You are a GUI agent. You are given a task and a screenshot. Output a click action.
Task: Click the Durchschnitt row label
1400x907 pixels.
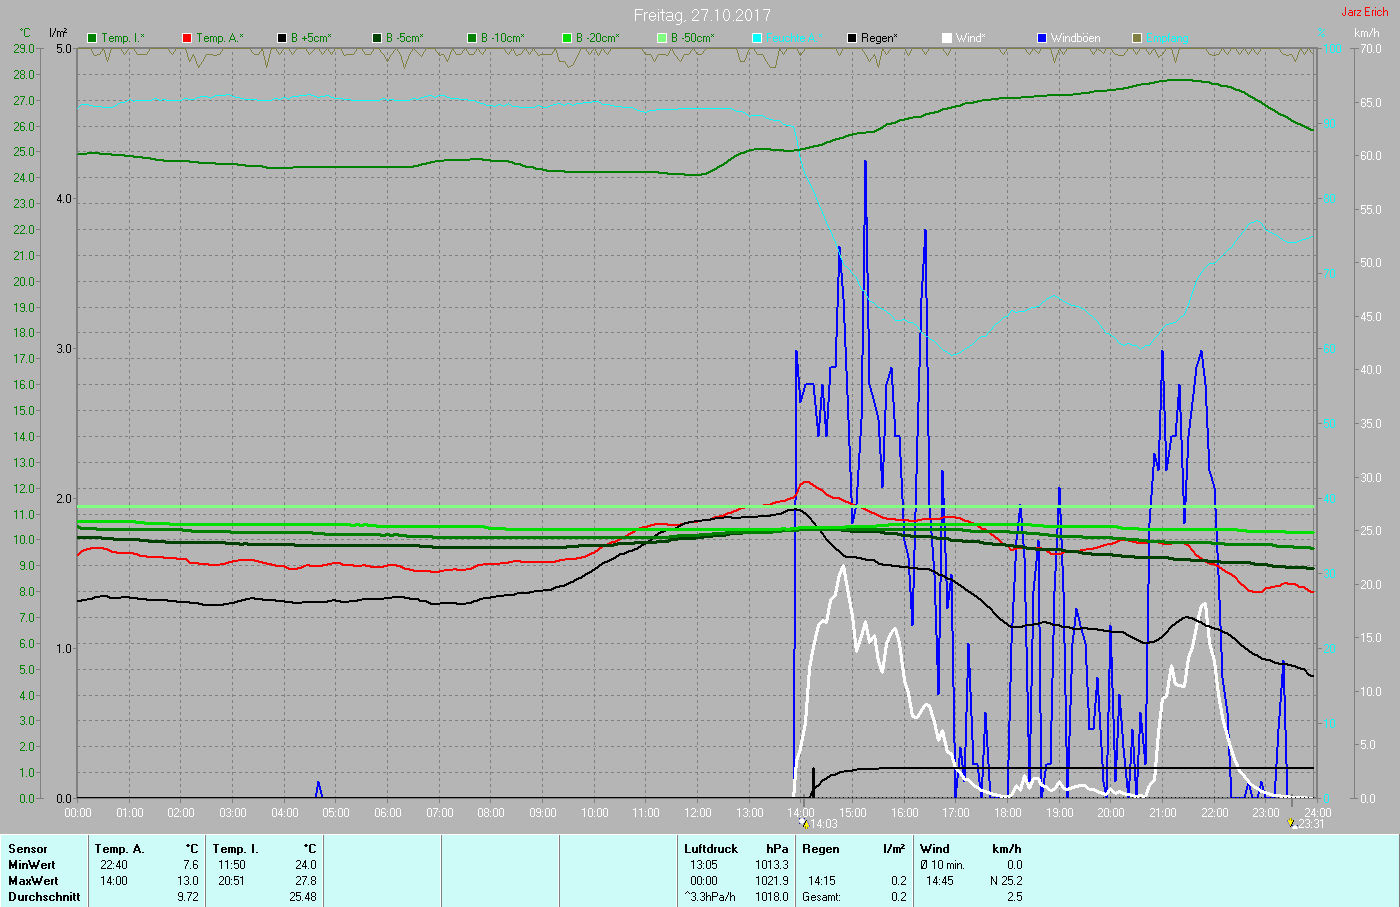pyautogui.click(x=44, y=897)
